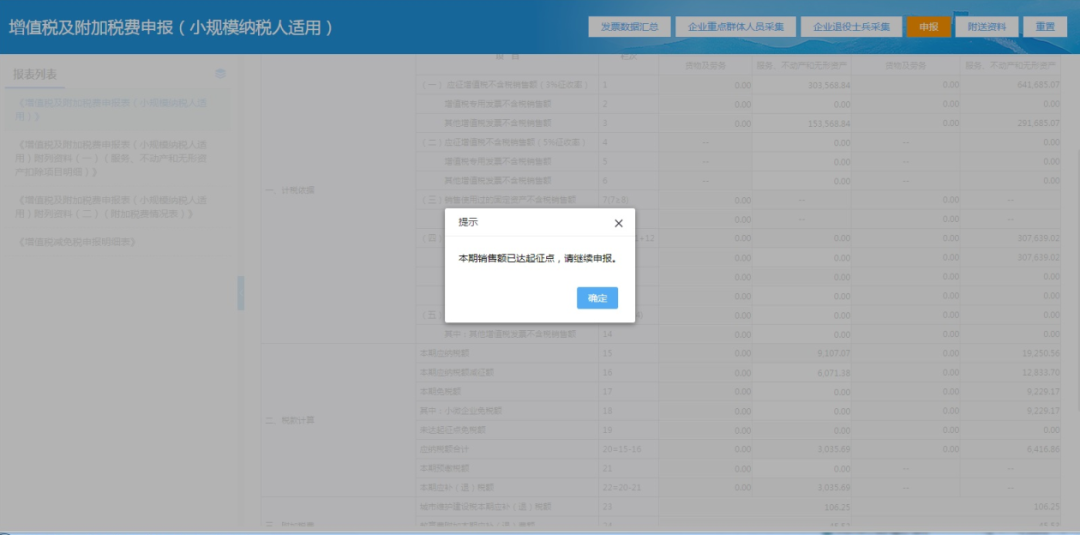The image size is (1080, 535).
Task: Click the sidebar collapse handle beside the report list
Action: tap(240, 293)
